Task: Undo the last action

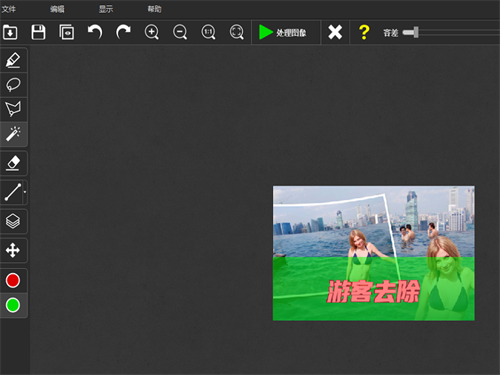Action: (95, 32)
